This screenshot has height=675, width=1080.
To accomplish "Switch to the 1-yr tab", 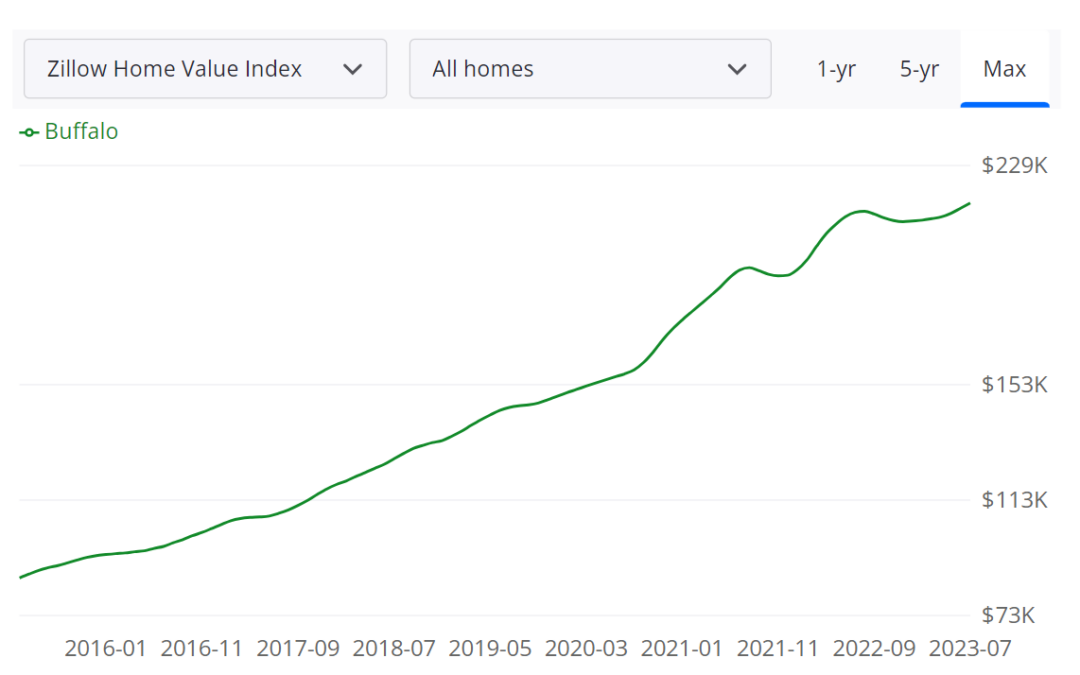I will (x=837, y=69).
